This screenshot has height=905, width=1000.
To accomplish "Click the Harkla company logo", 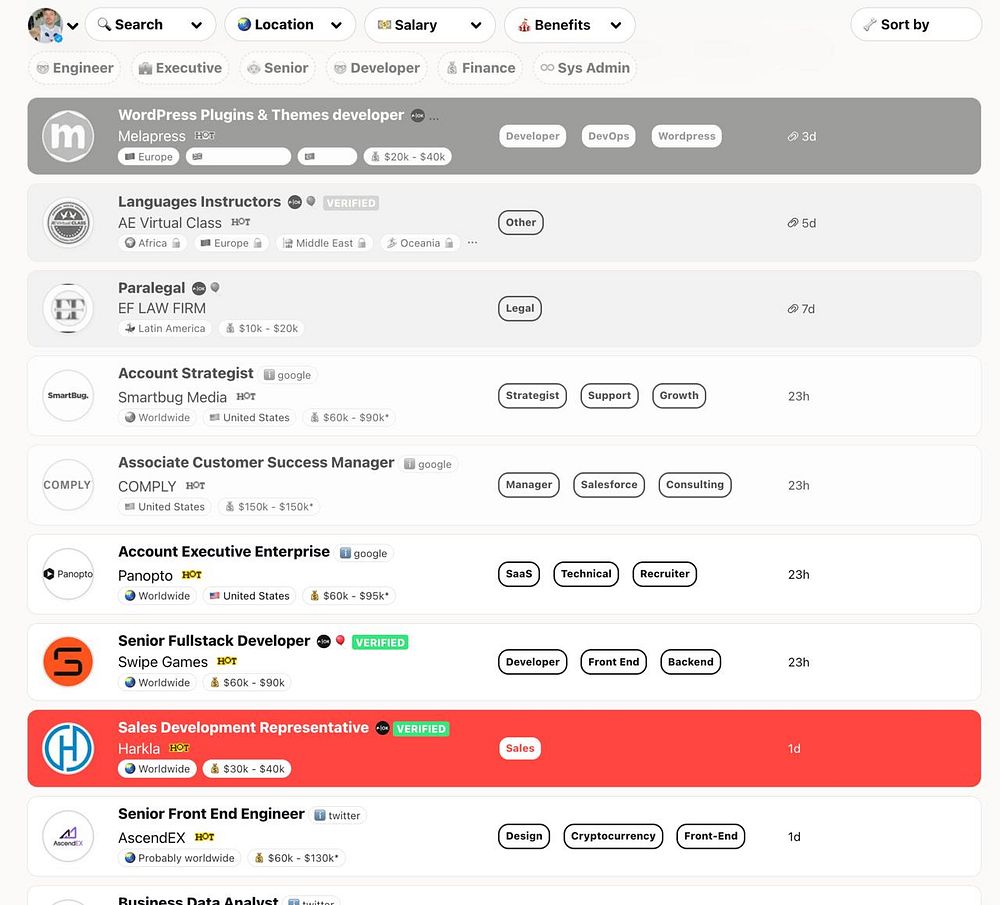I will pyautogui.click(x=68, y=748).
